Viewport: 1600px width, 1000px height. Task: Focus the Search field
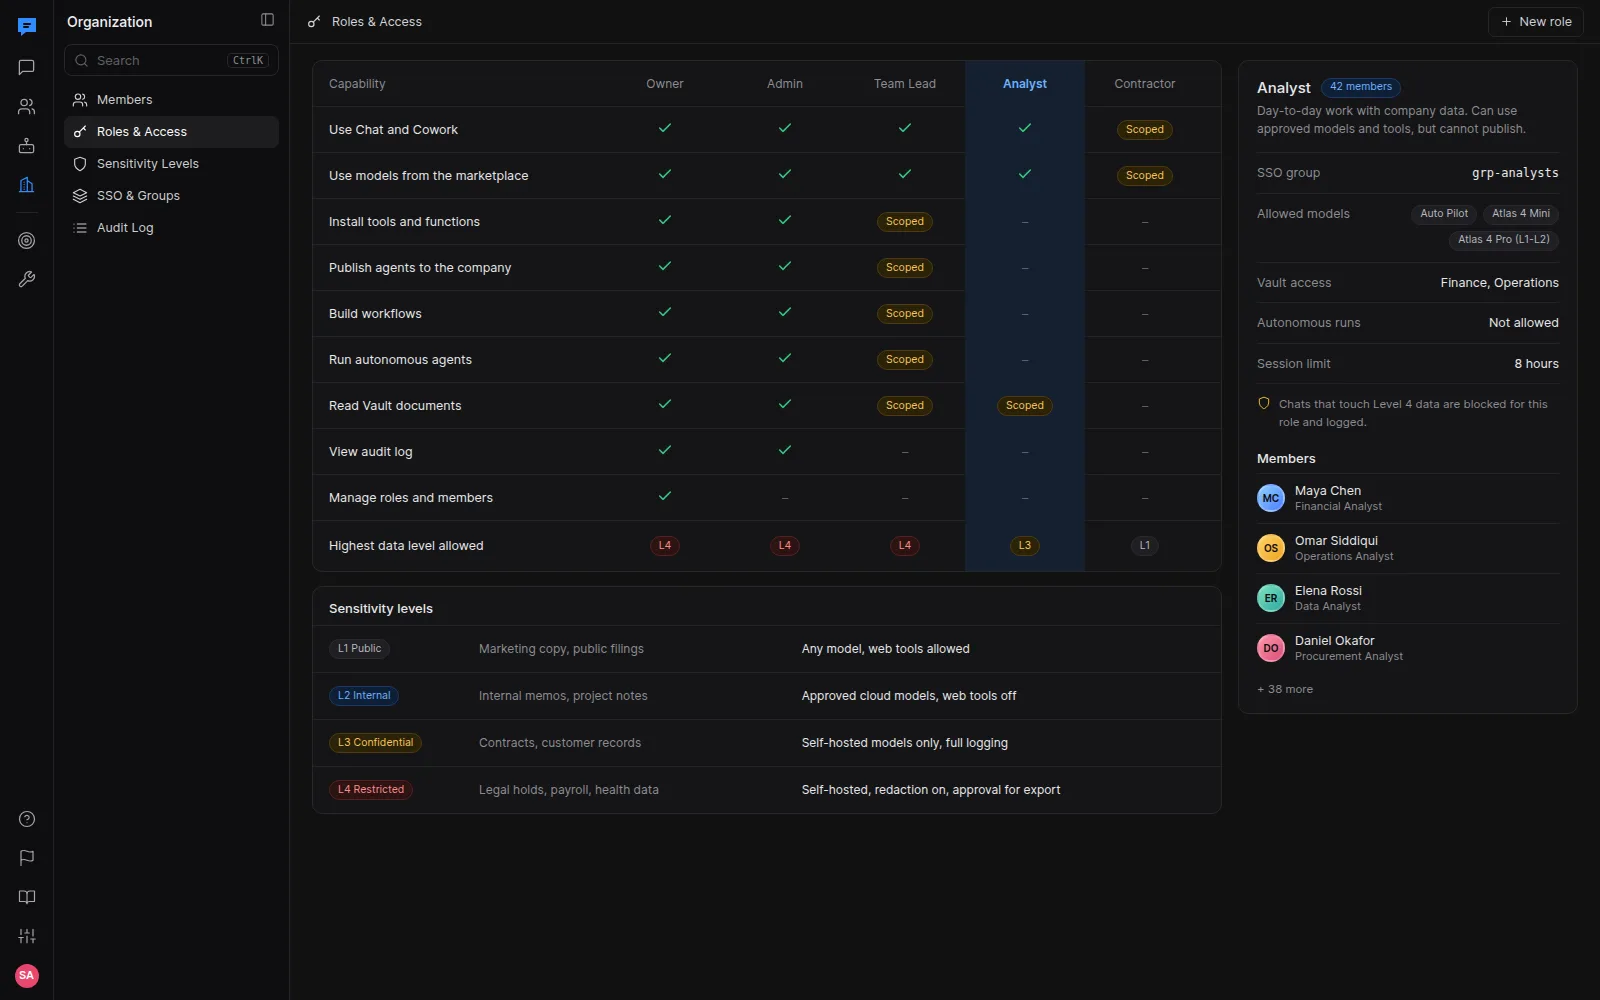coord(171,60)
